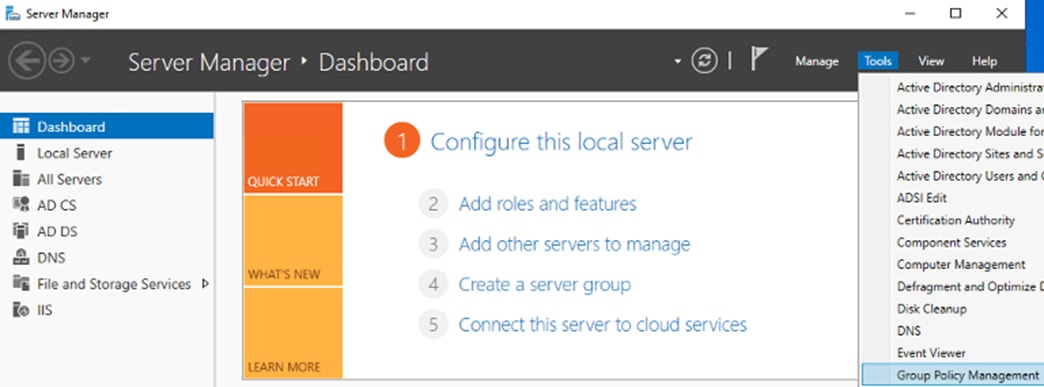The width and height of the screenshot is (1044, 387).
Task: Select the QUICK START tile
Action: (293, 148)
